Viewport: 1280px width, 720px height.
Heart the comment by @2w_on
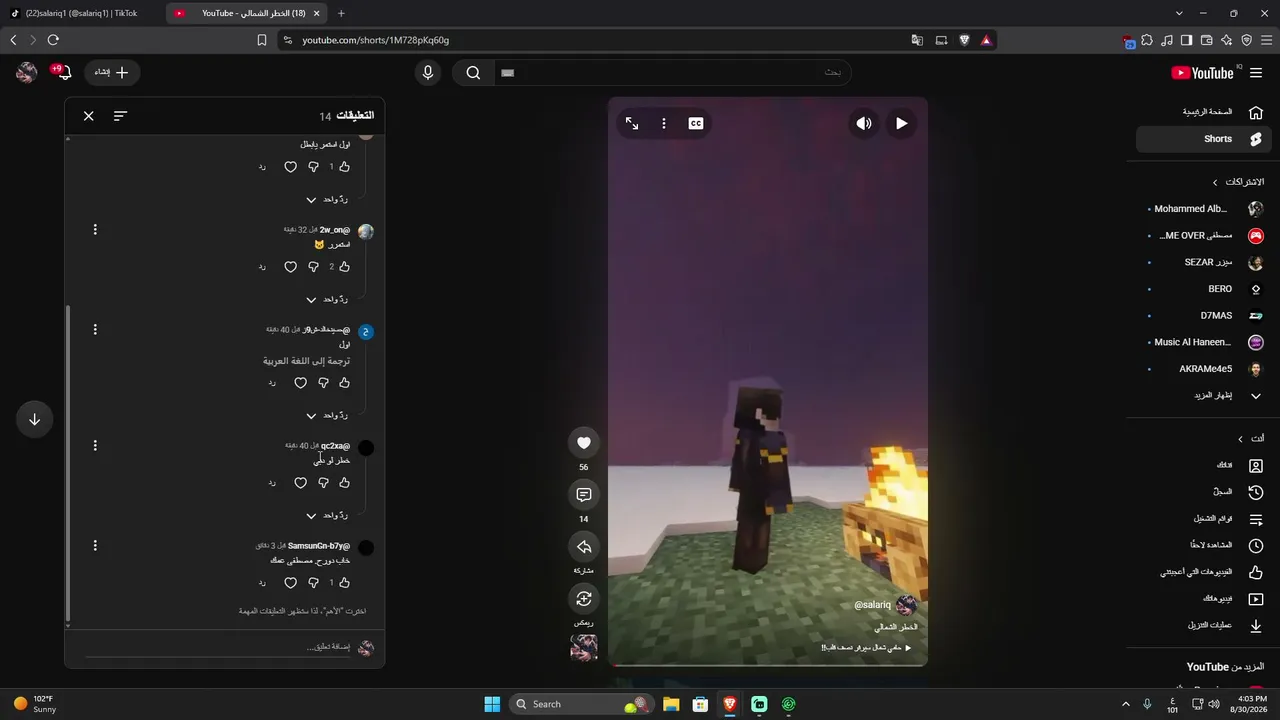[x=291, y=267]
